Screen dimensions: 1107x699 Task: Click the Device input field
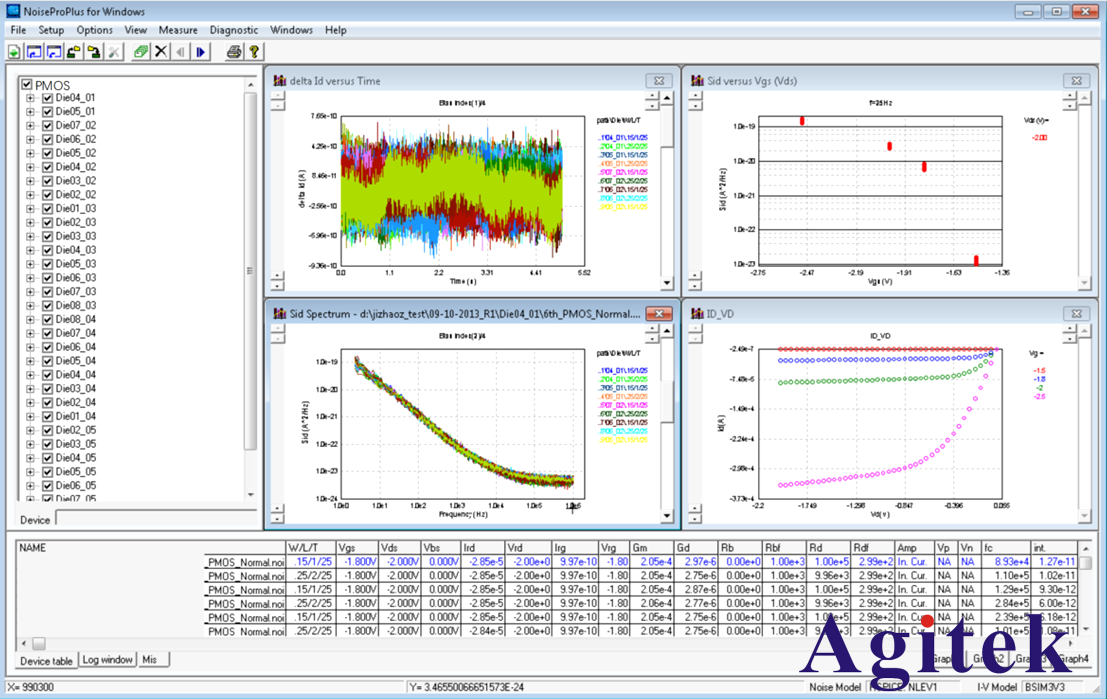click(155, 519)
